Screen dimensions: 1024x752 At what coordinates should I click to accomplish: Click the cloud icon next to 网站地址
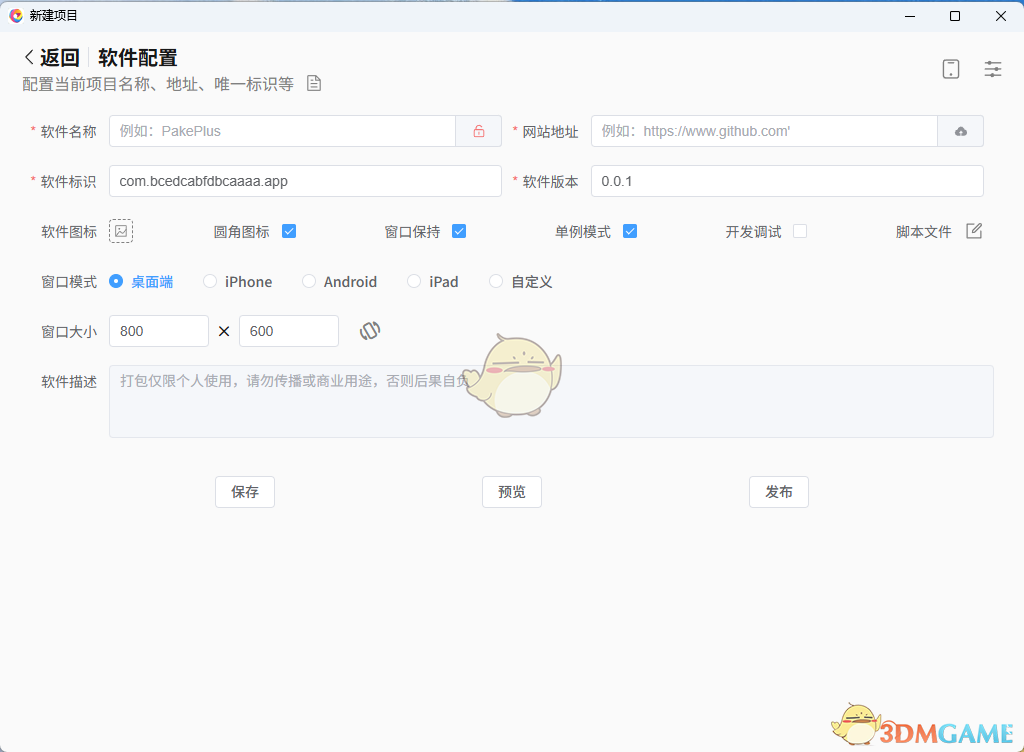[x=961, y=131]
